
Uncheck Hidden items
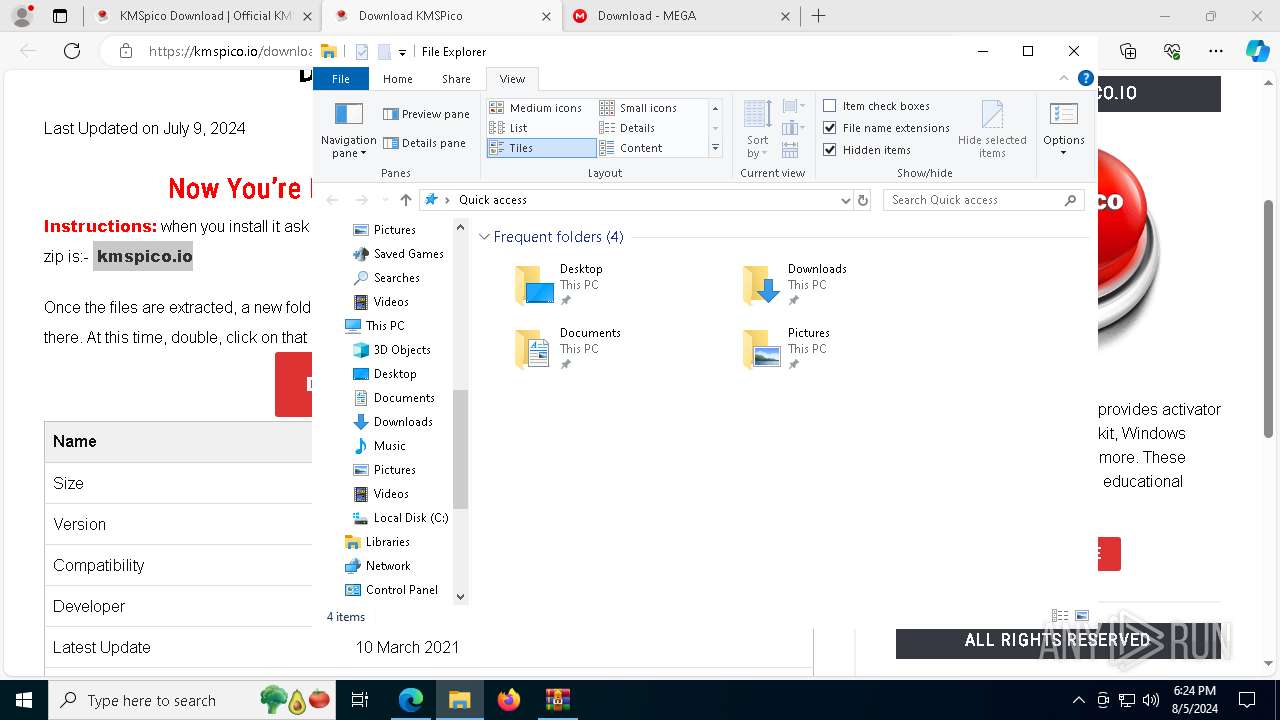tap(867, 150)
